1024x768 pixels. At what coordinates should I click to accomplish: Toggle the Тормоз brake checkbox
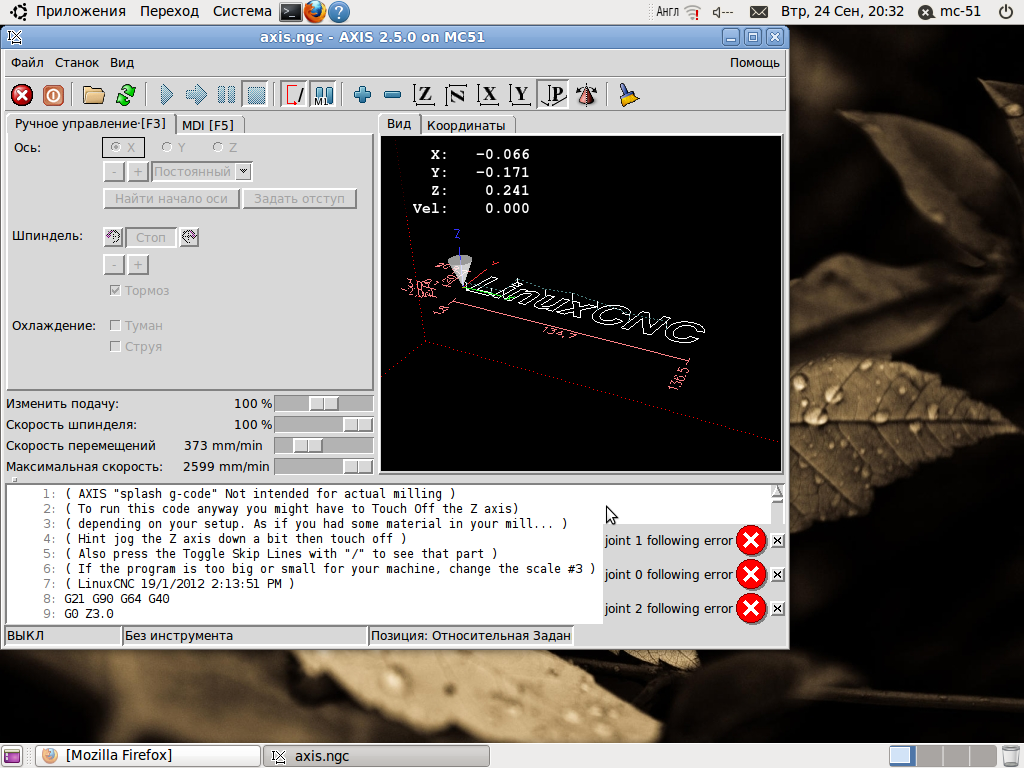[x=116, y=290]
